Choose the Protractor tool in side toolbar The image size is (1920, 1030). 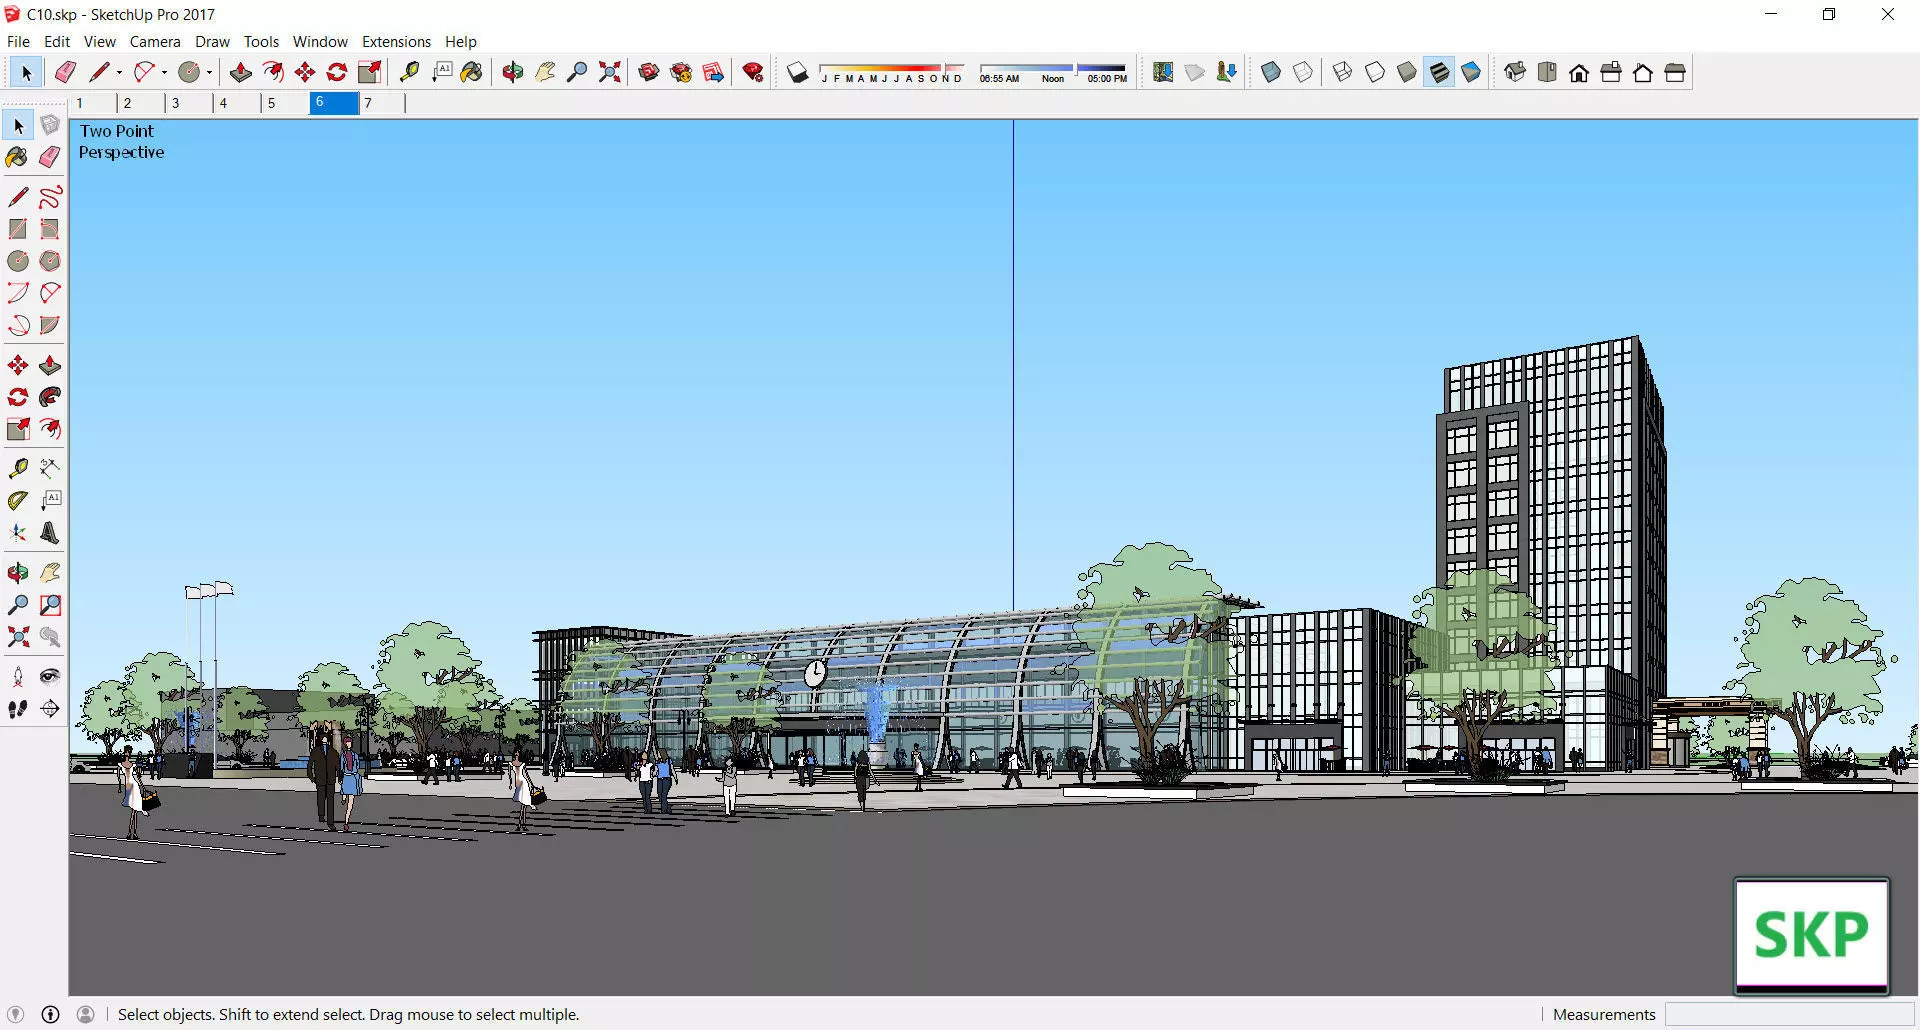[x=18, y=501]
